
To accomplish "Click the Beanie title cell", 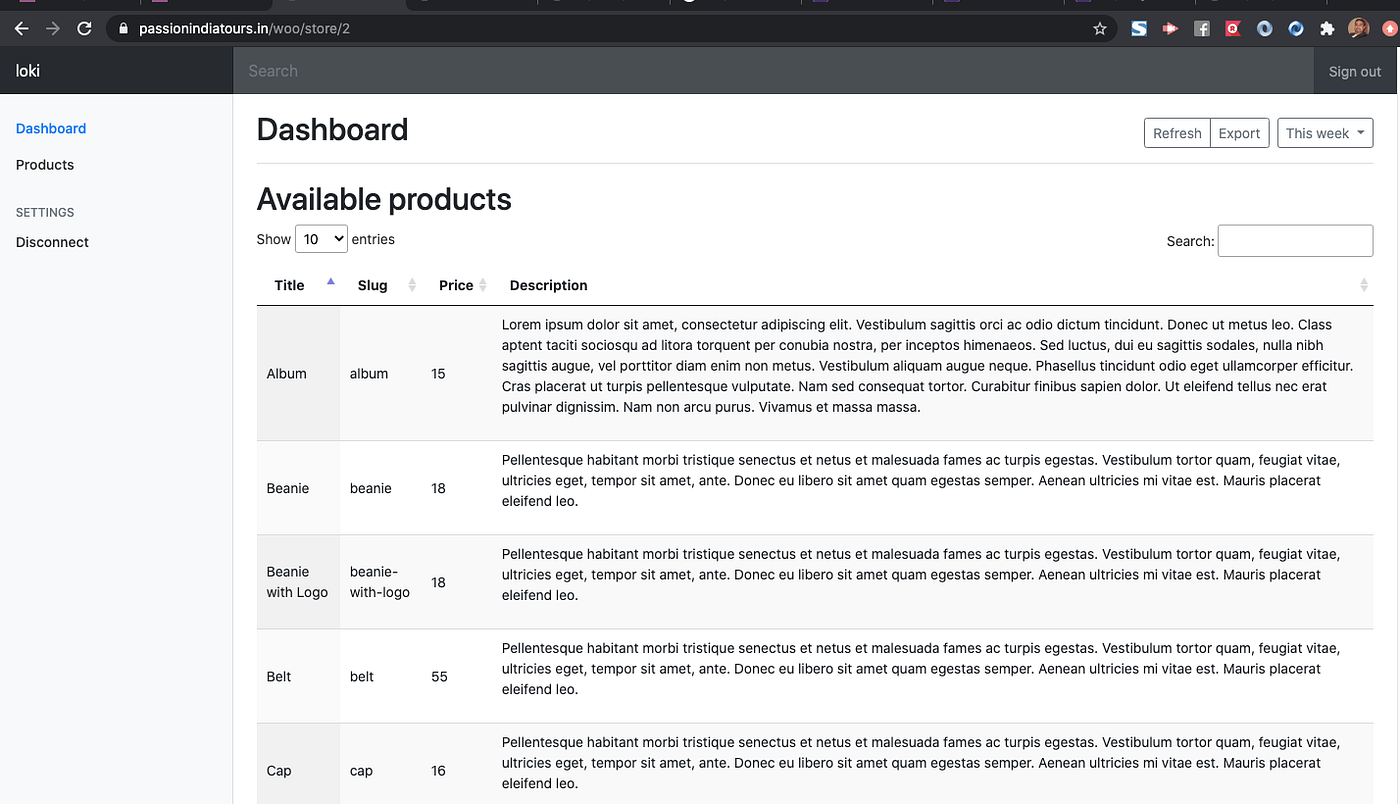I will pyautogui.click(x=298, y=488).
